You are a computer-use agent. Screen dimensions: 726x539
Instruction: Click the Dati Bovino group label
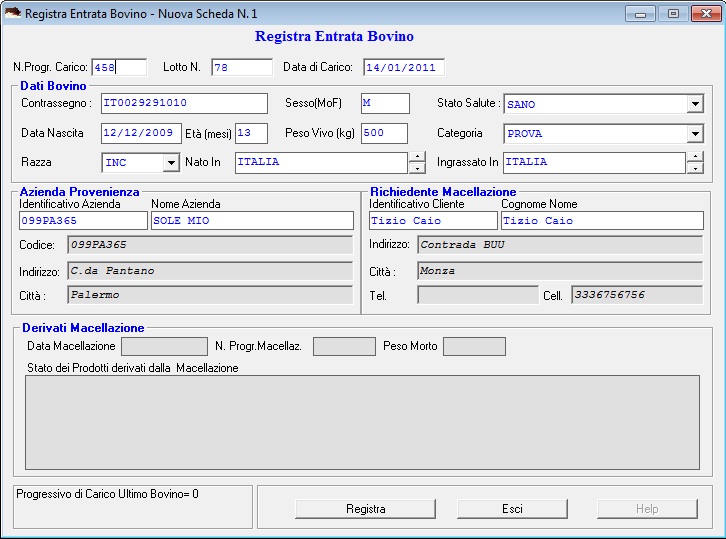[x=53, y=86]
